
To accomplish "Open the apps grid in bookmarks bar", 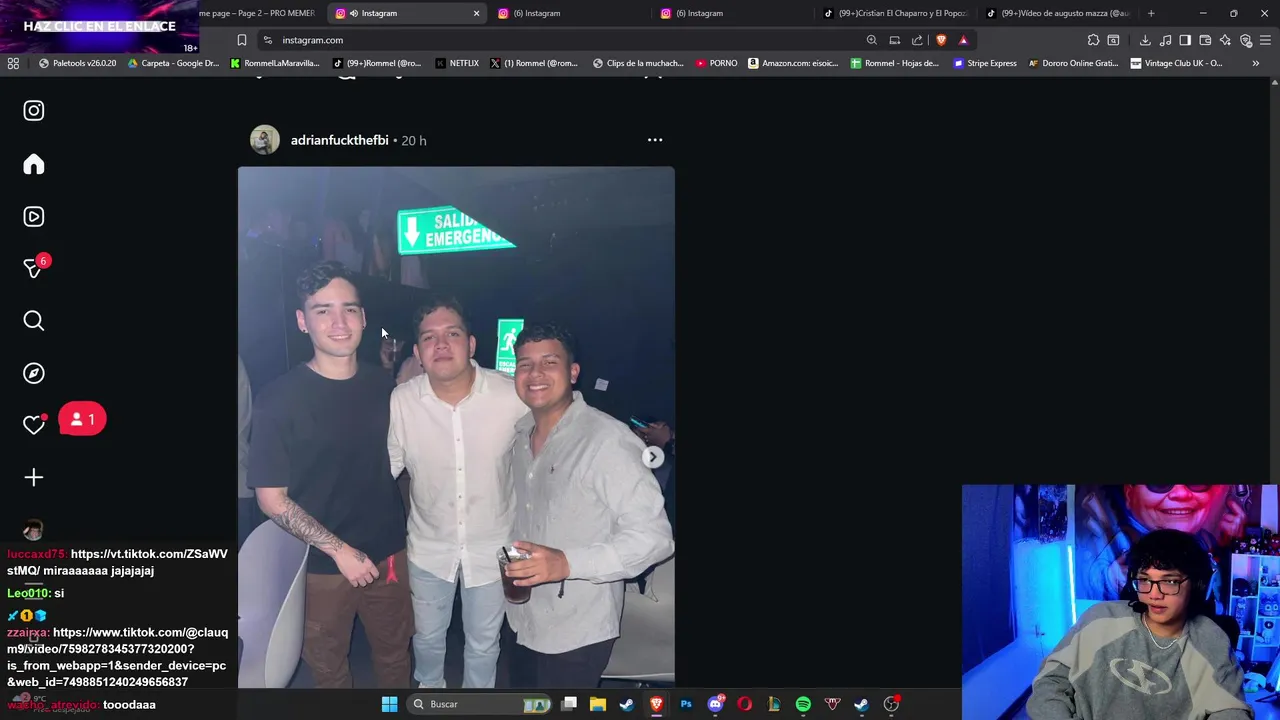I will (13, 63).
